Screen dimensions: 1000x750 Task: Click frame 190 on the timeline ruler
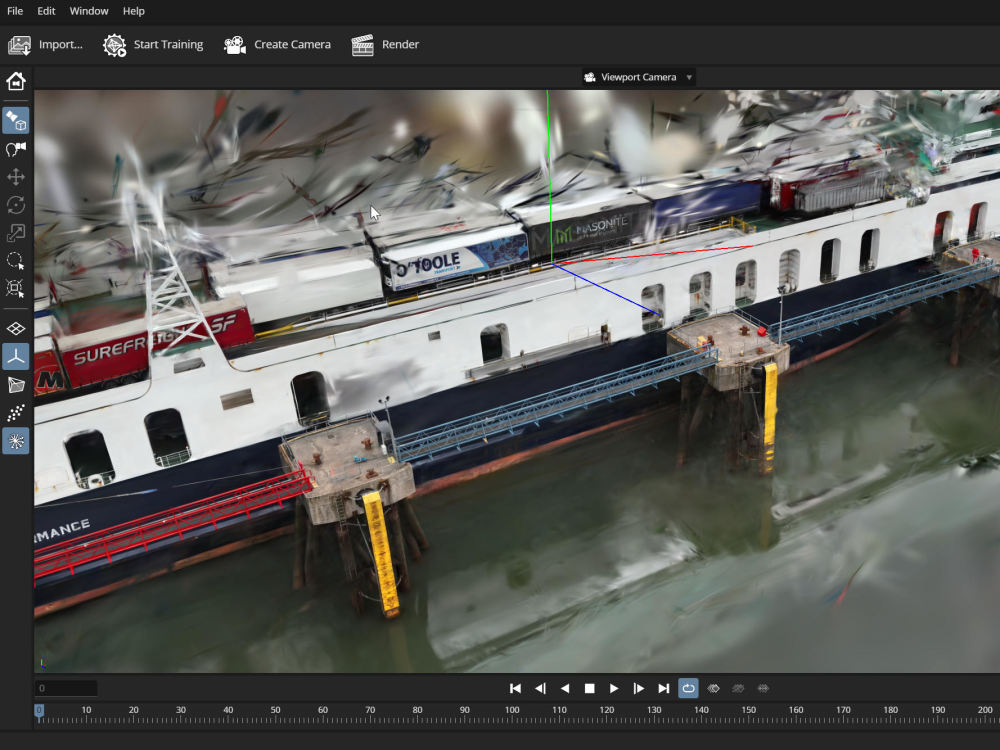938,710
